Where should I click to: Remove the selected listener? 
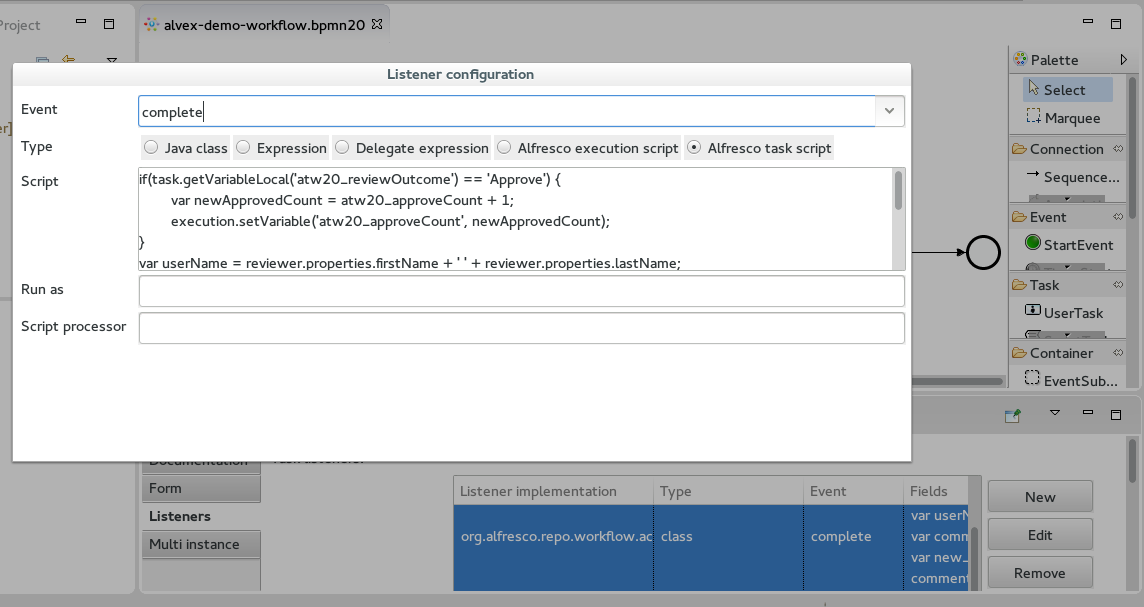pyautogui.click(x=1039, y=573)
